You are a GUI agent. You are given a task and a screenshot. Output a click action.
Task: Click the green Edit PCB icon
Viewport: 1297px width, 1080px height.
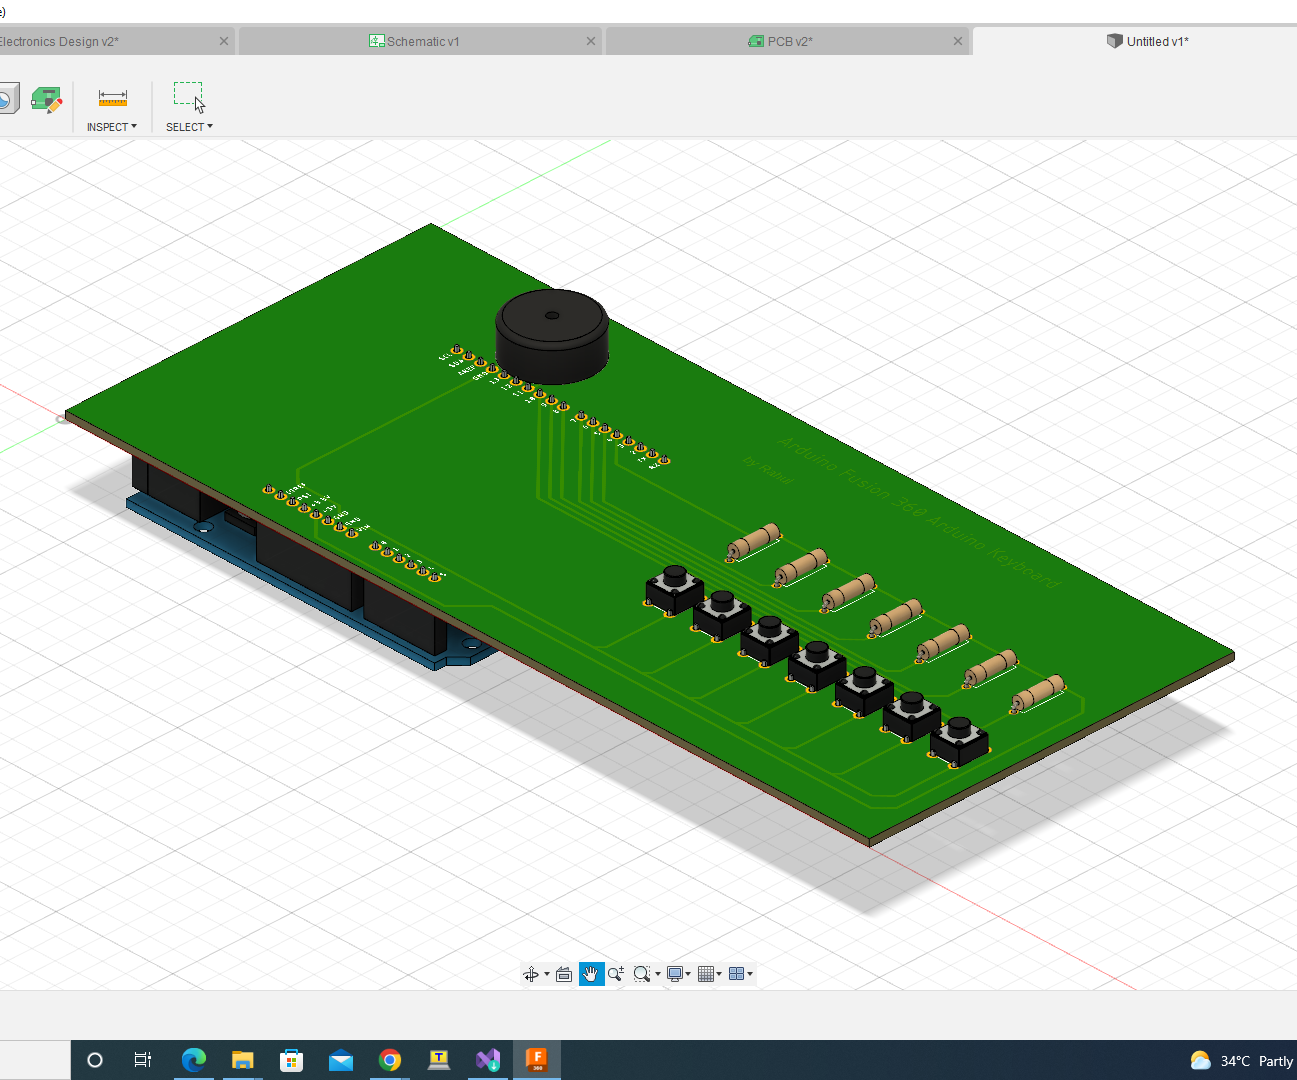click(46, 98)
